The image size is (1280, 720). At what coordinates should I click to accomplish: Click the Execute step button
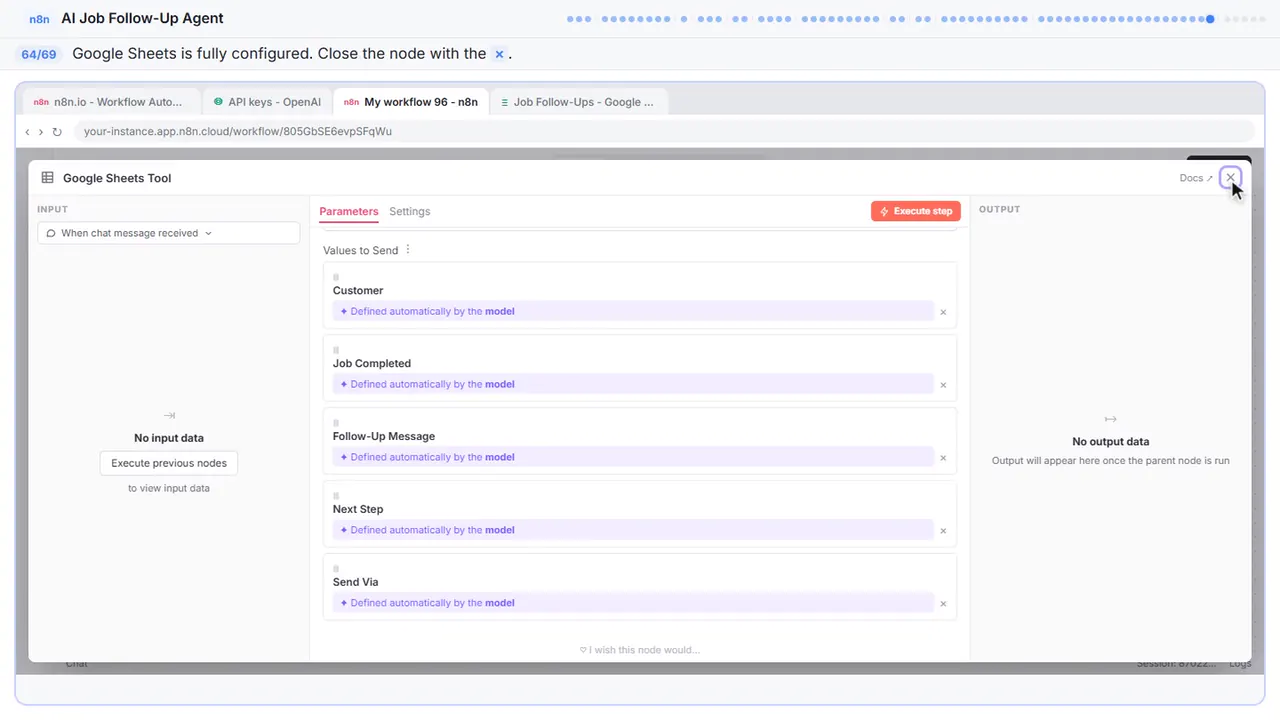click(915, 211)
